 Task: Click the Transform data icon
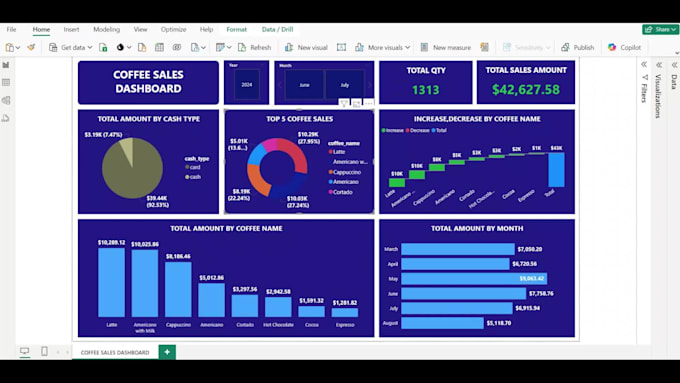[220, 47]
